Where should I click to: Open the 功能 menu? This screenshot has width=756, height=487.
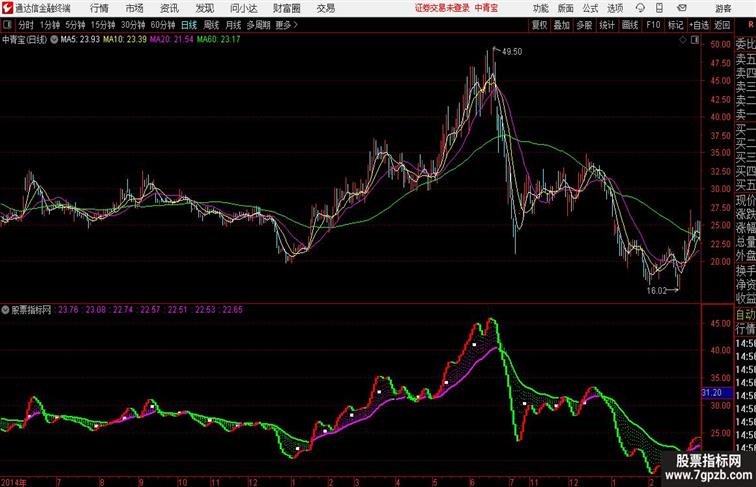tap(540, 8)
